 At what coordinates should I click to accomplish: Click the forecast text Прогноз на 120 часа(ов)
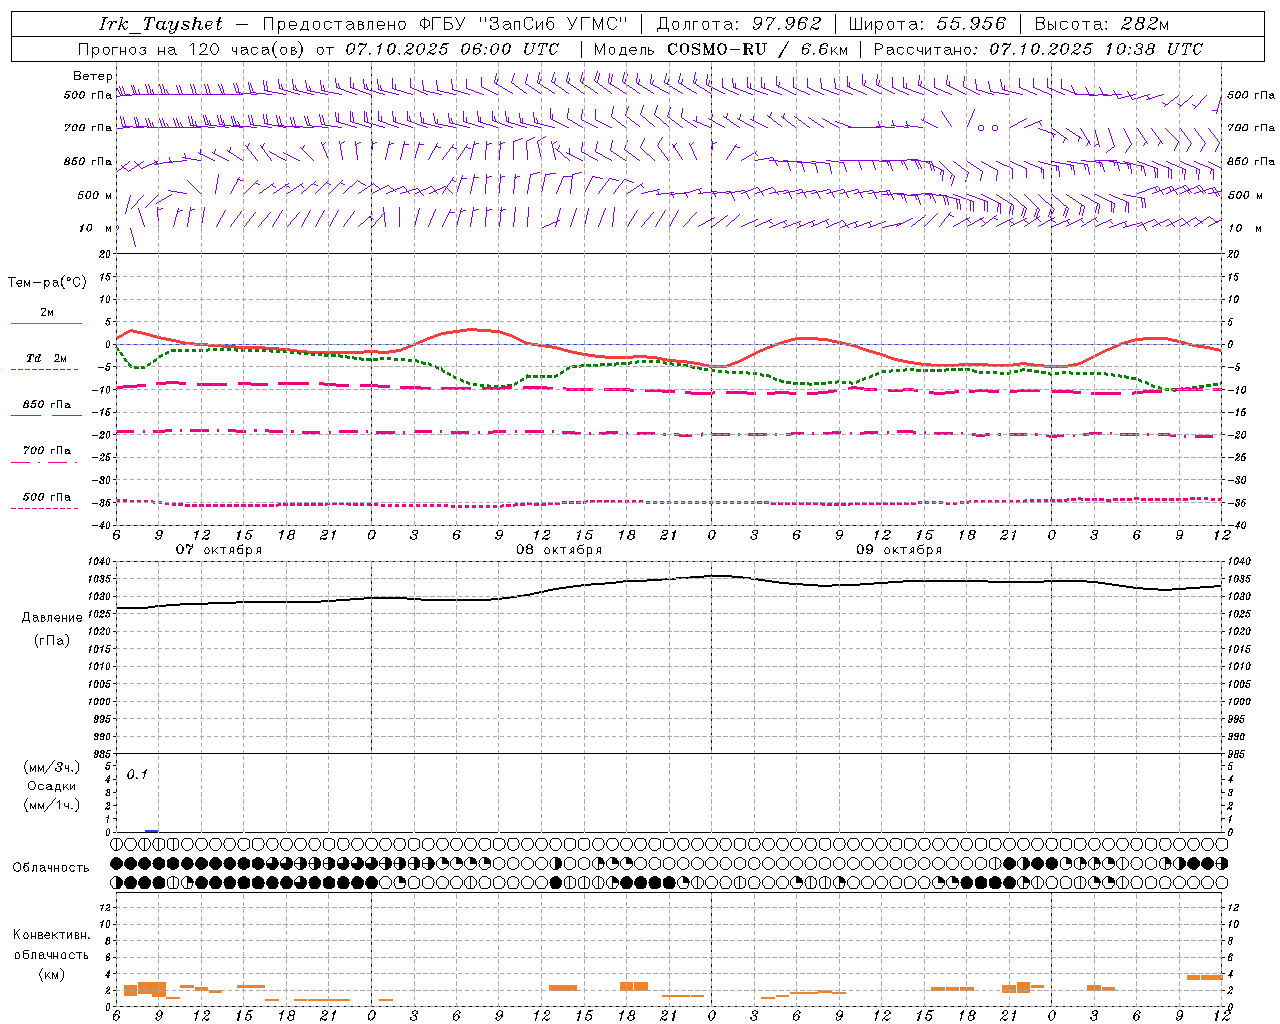point(193,49)
